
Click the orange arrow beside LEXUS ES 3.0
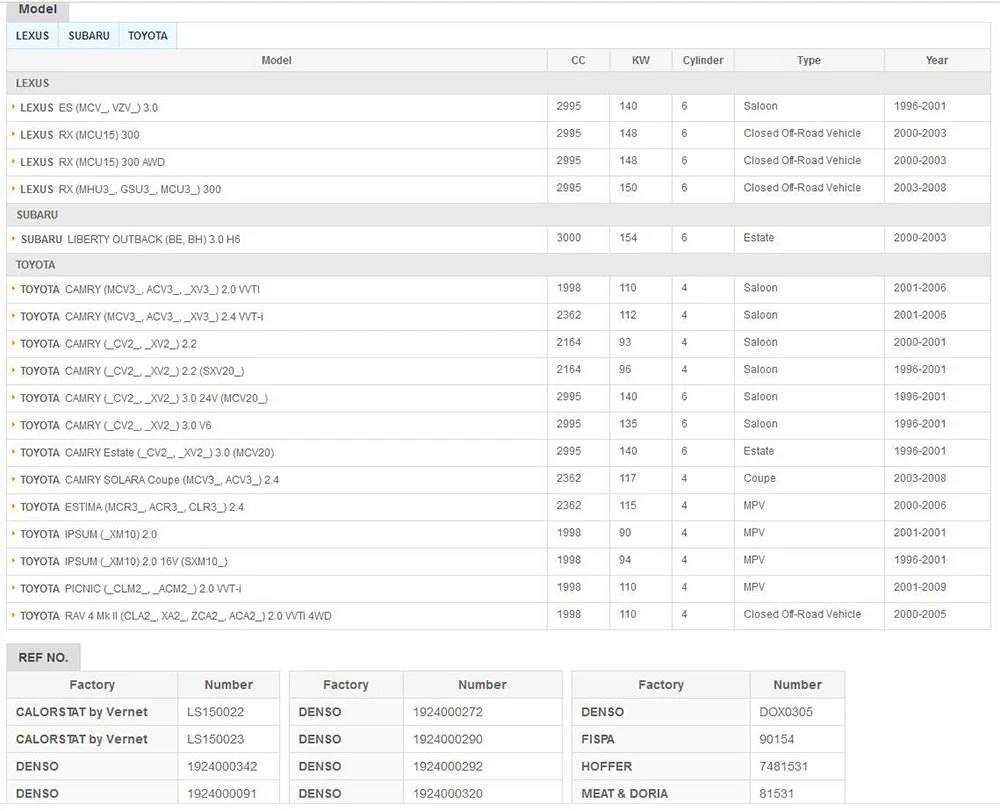click(13, 107)
